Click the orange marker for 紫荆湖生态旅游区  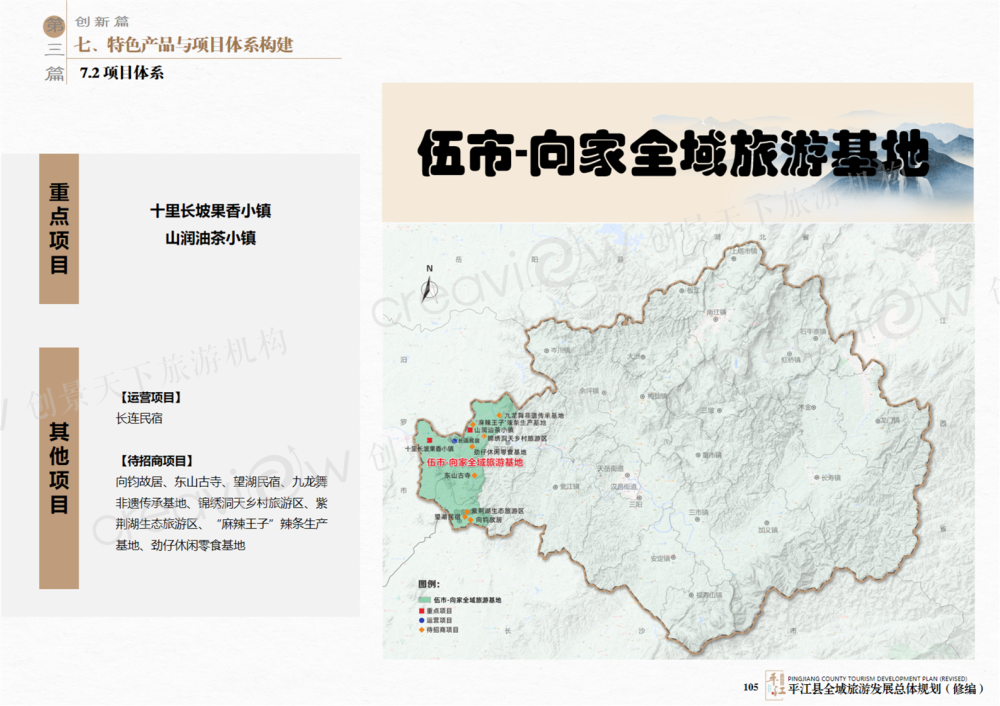click(x=465, y=512)
